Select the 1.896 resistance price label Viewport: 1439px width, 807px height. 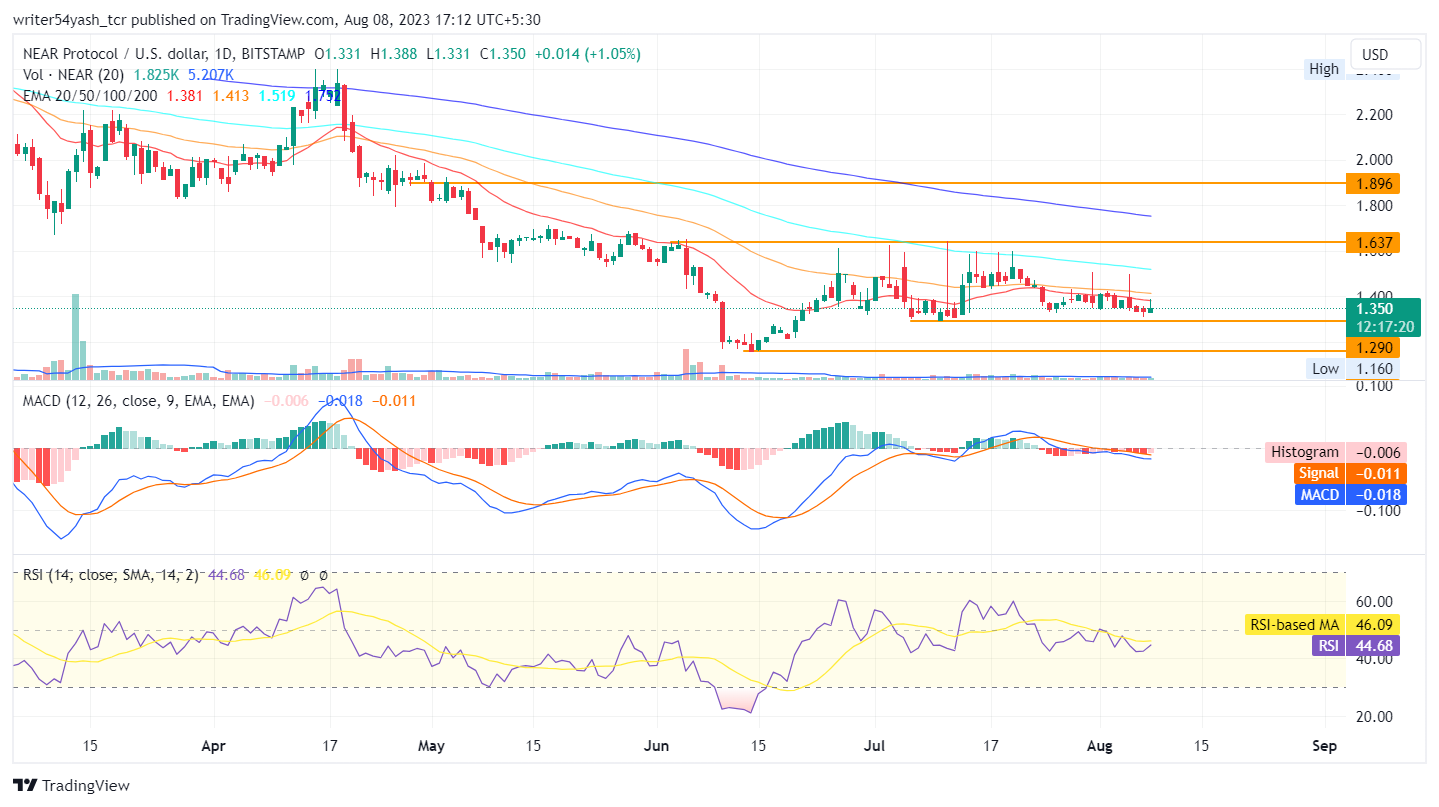click(x=1372, y=184)
